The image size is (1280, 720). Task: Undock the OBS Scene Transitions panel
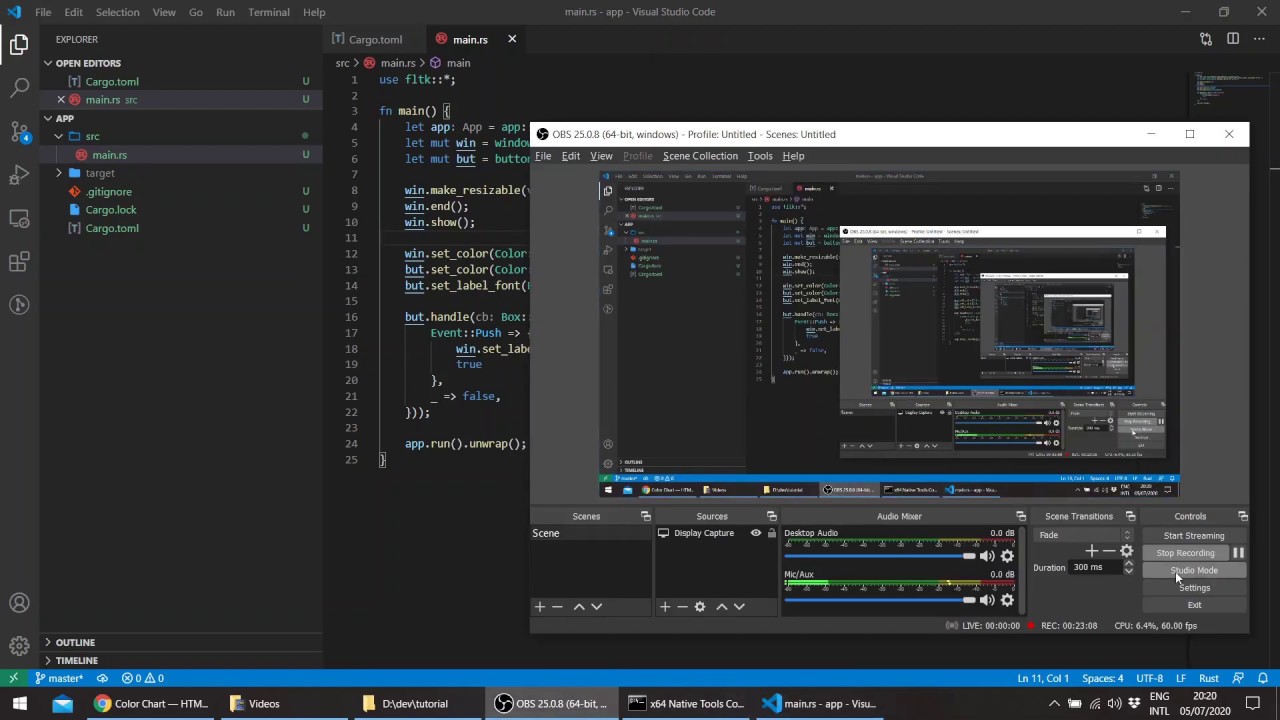(x=1130, y=516)
